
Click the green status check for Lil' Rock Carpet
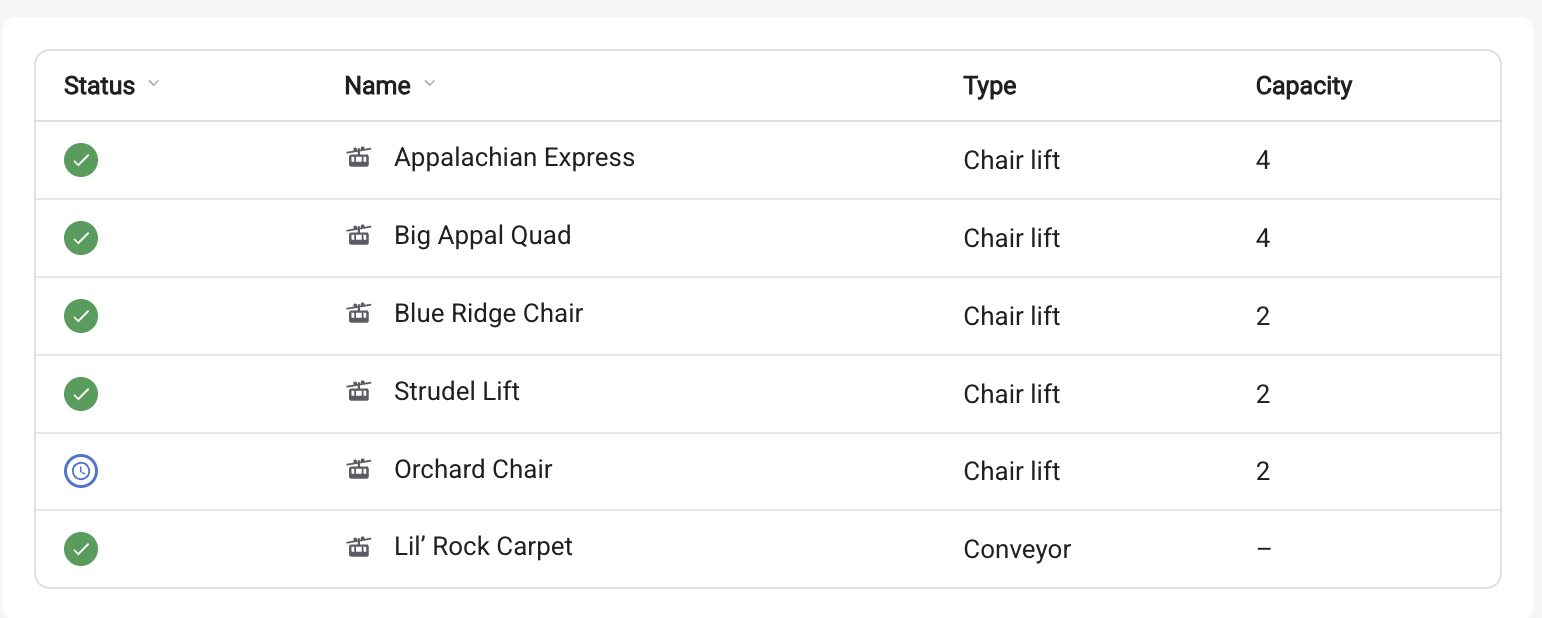click(x=81, y=549)
